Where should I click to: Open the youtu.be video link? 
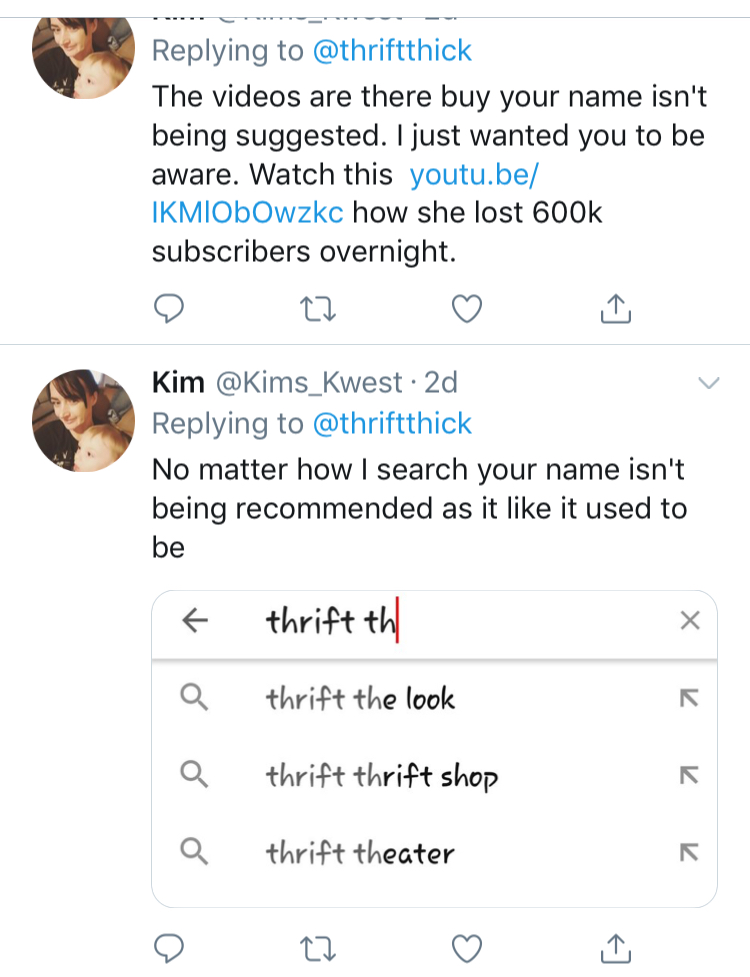[x=474, y=174]
